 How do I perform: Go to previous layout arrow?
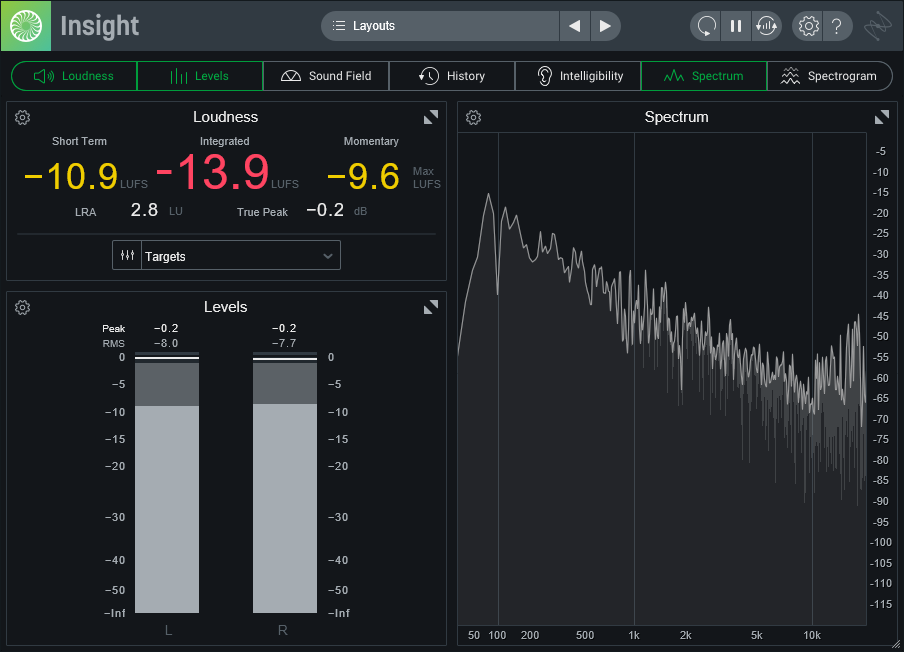click(574, 26)
